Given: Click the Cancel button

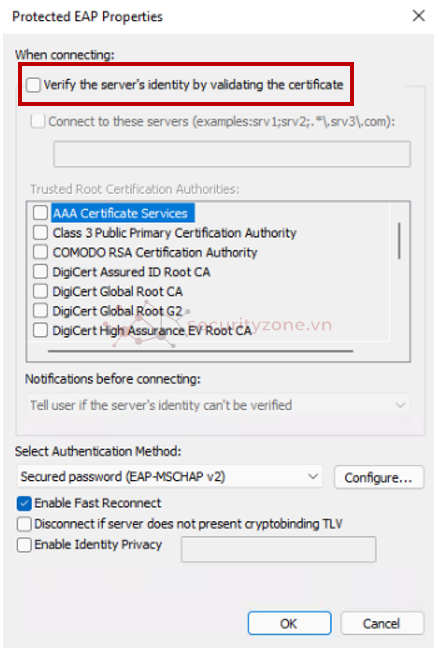Looking at the screenshot, I should pyautogui.click(x=382, y=623).
